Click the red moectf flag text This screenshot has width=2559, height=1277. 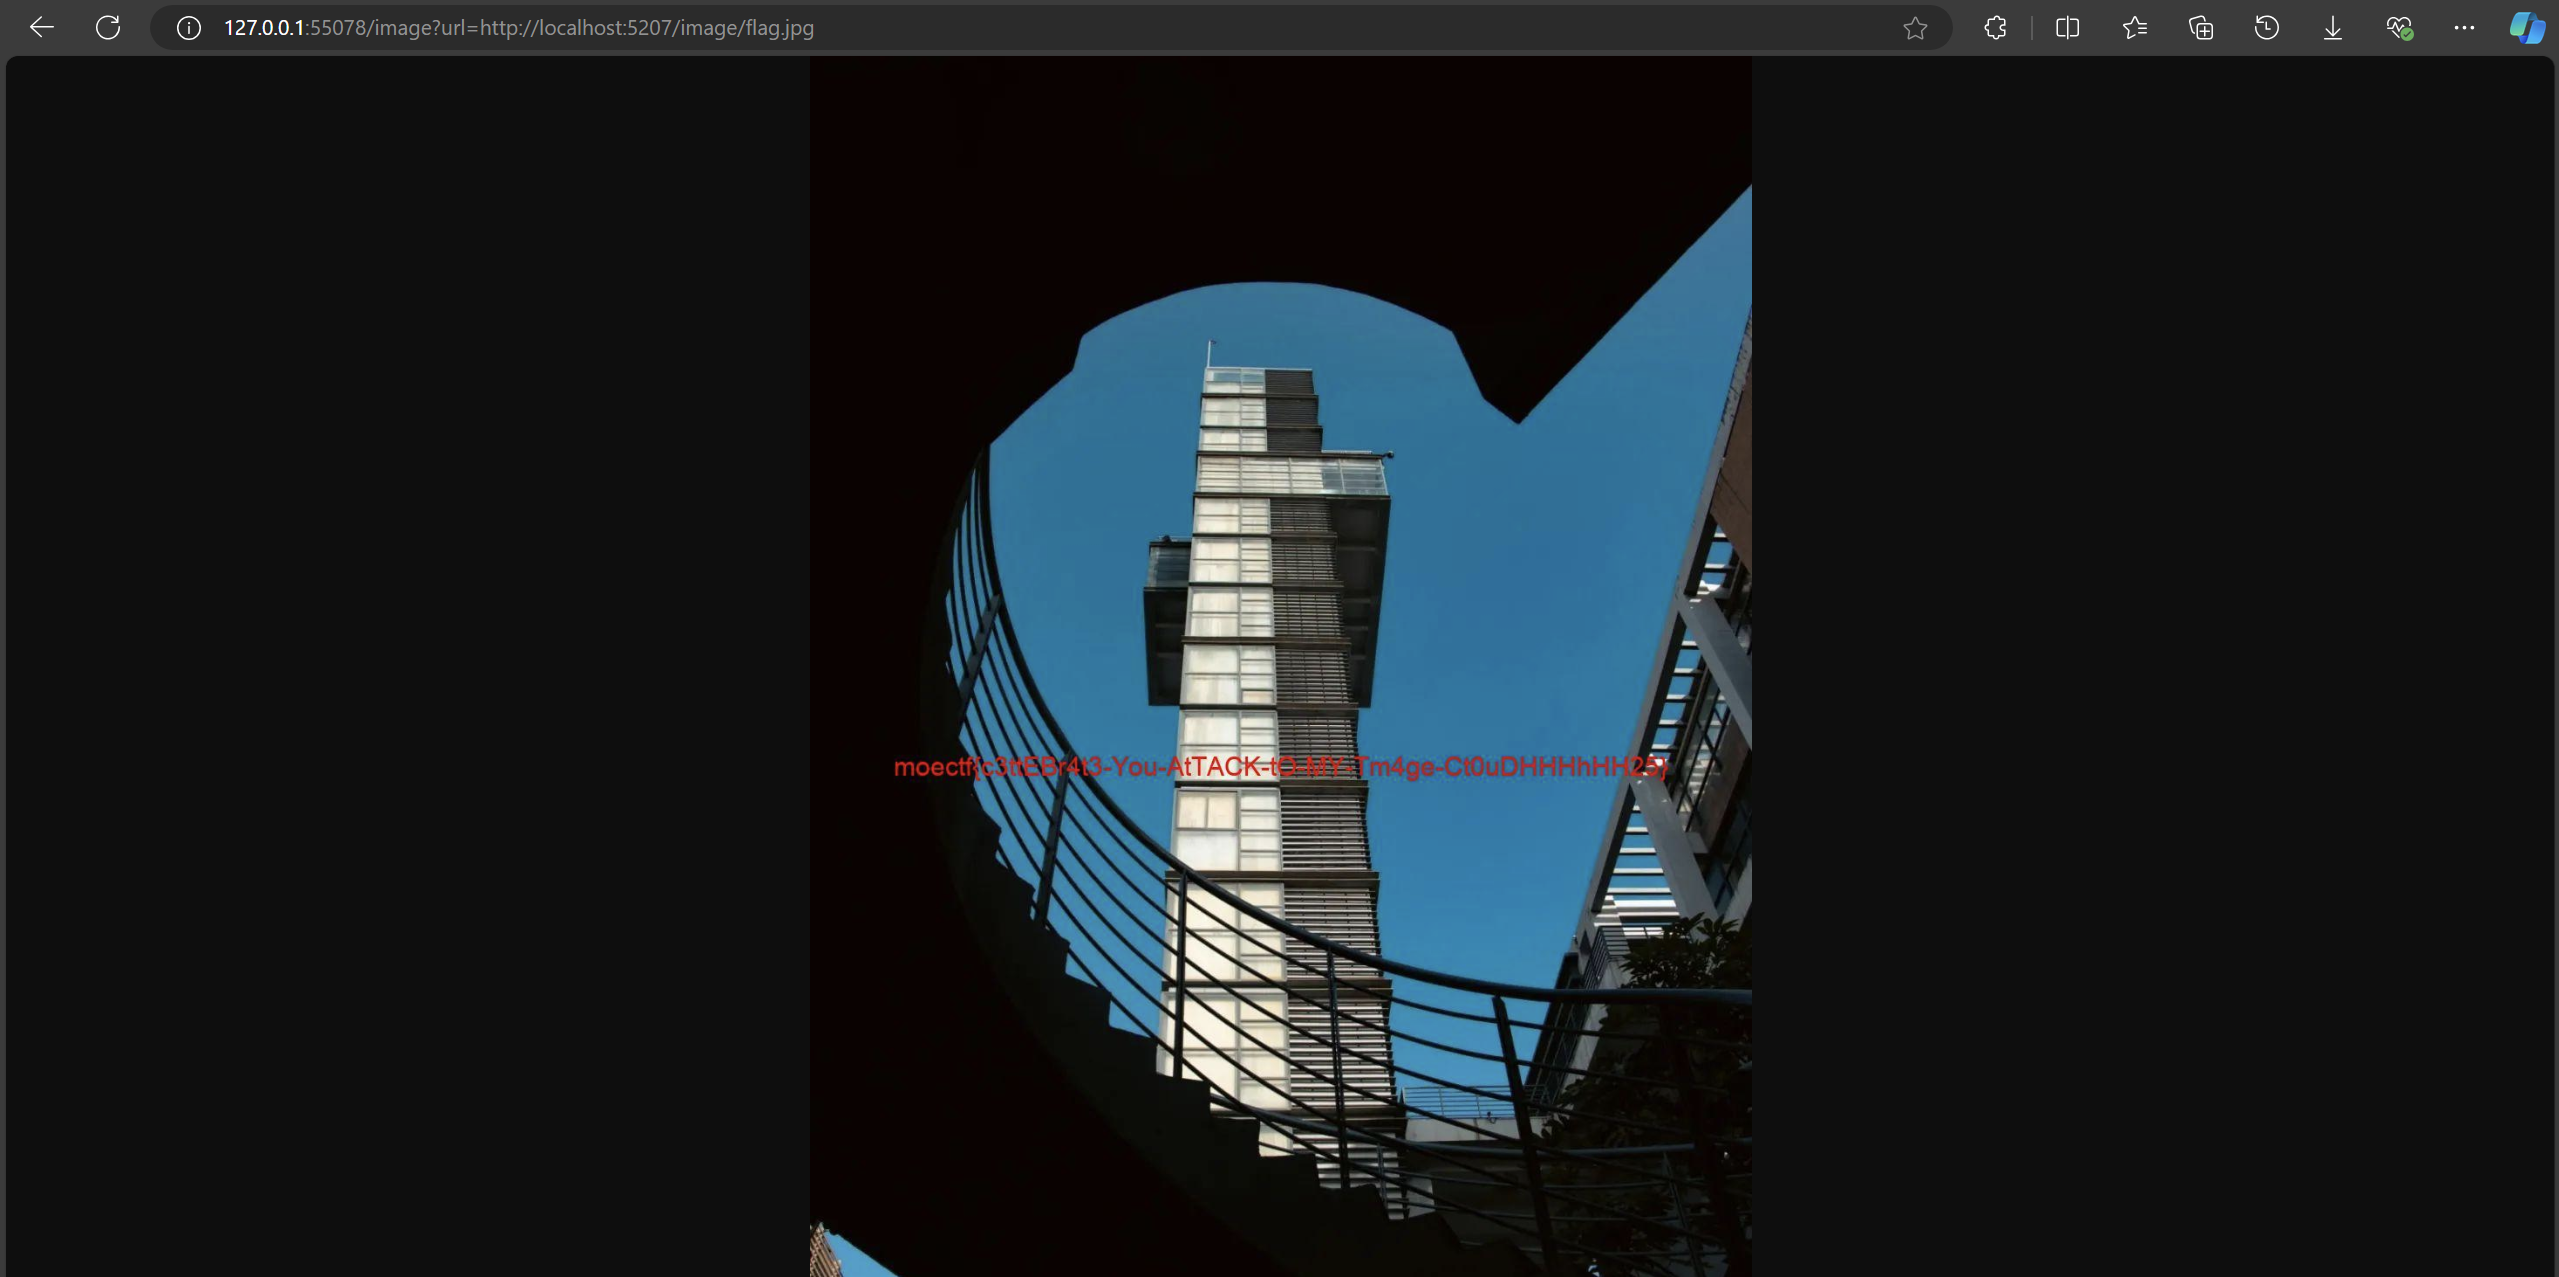click(x=1279, y=767)
